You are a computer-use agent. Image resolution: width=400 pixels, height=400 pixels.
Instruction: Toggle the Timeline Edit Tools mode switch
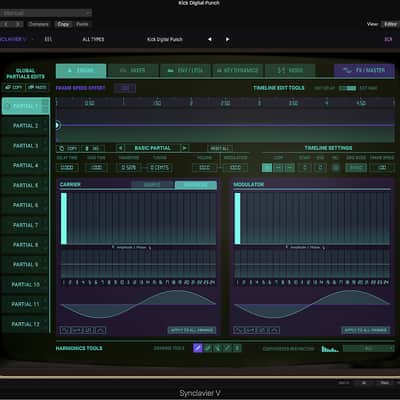[x=347, y=88]
